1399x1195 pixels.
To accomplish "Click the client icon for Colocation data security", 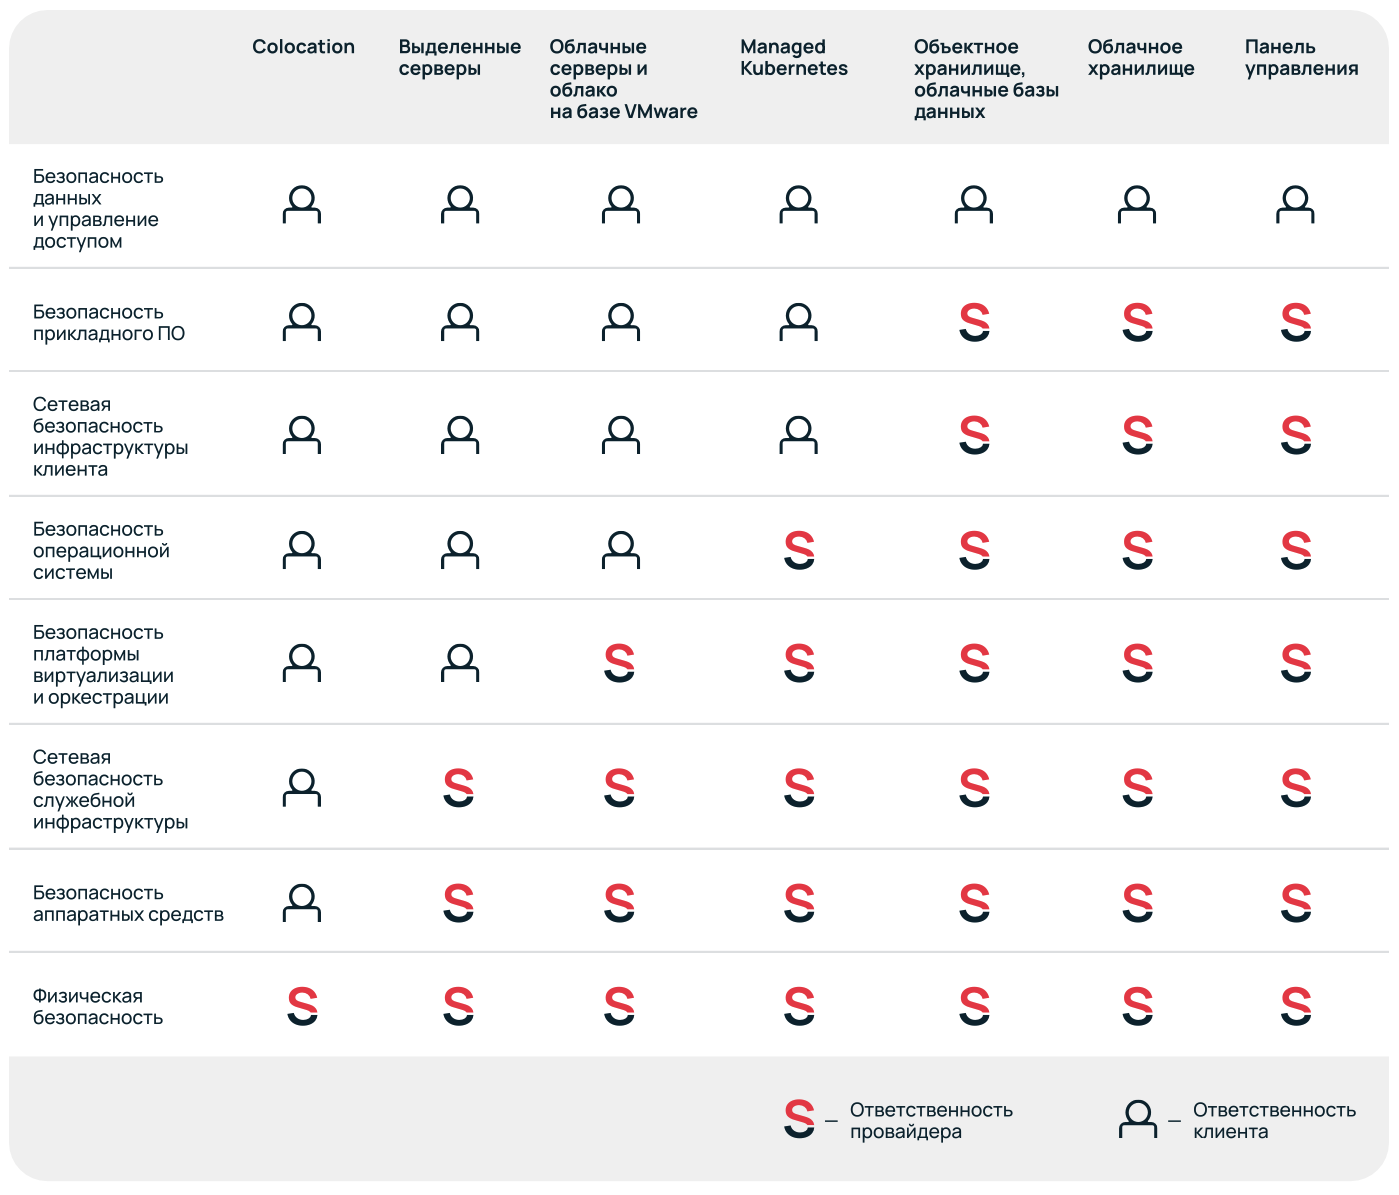I will point(302,205).
